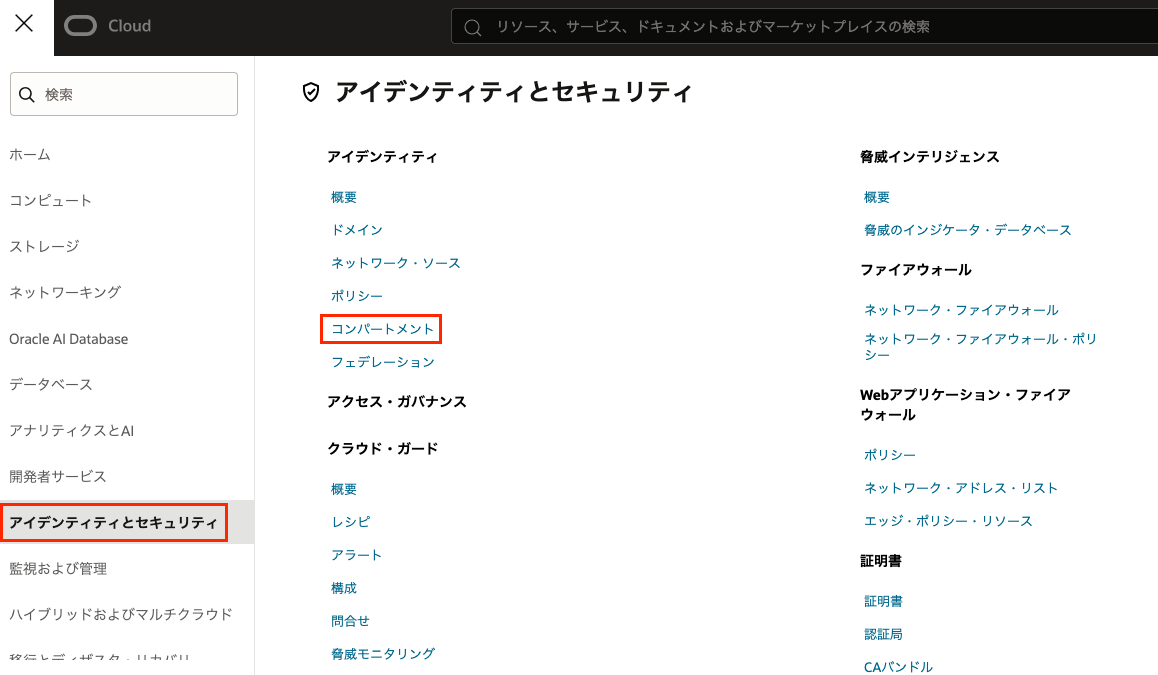Open the エッジ・ポリシー・リソース link
Screen dimensions: 1158x675
coord(948,521)
